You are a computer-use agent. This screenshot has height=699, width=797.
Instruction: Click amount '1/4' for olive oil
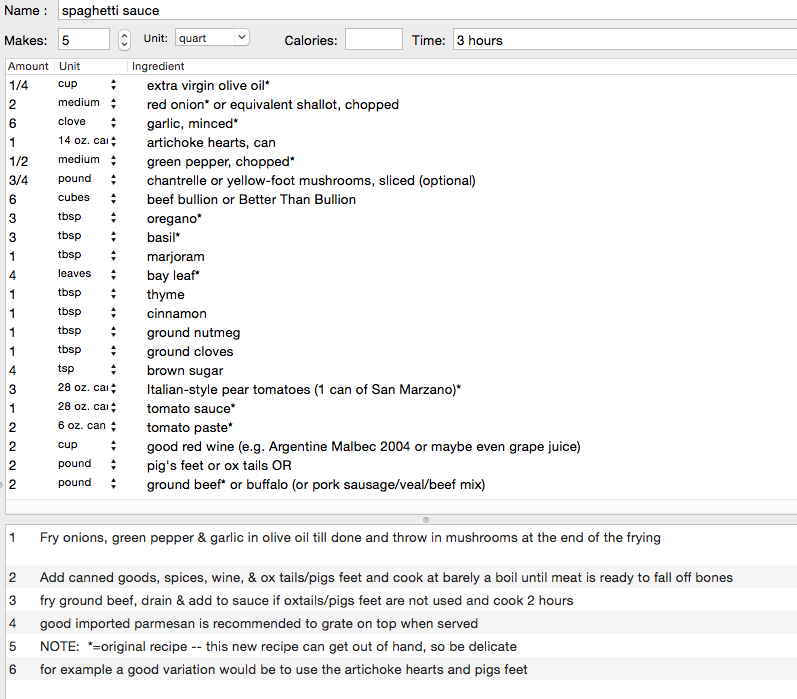tap(18, 85)
